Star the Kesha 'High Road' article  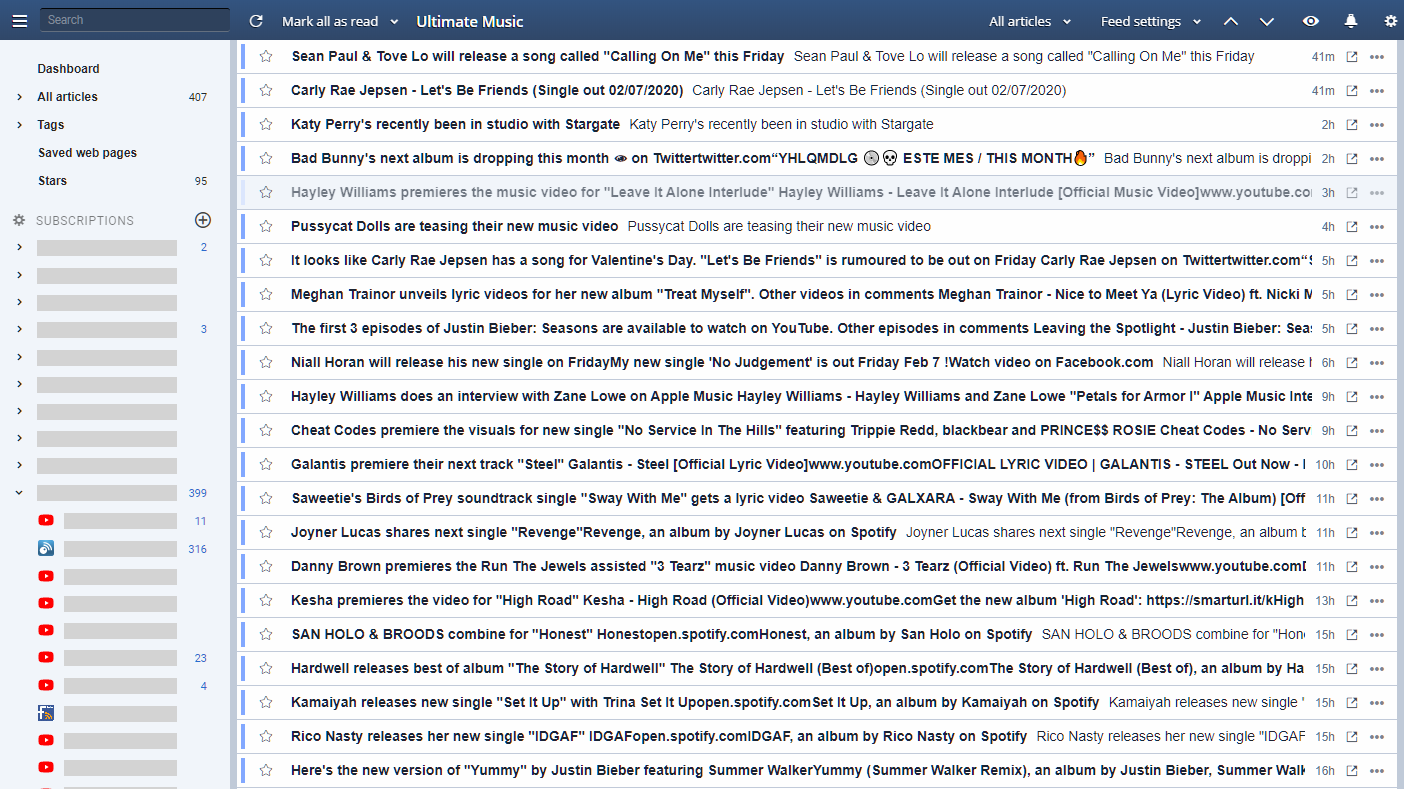tap(266, 600)
